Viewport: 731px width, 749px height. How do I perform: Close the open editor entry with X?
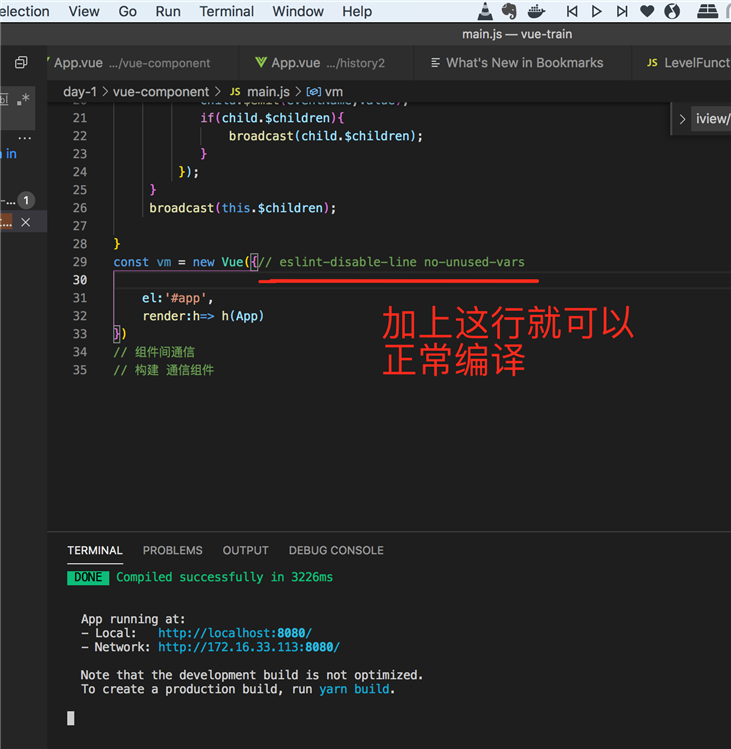coord(25,222)
